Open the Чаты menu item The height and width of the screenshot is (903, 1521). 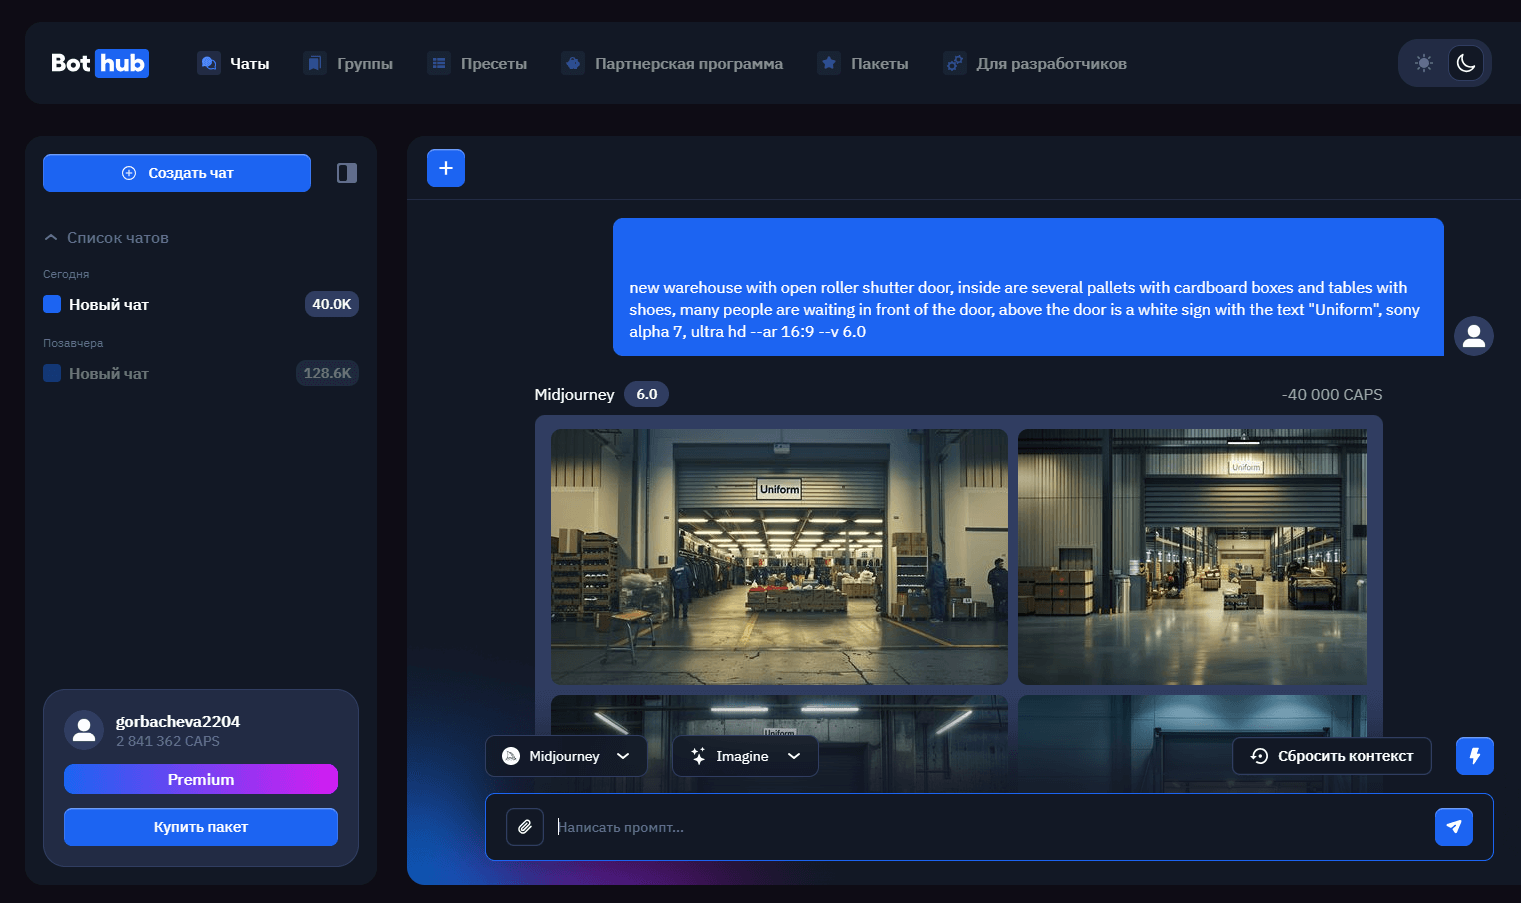point(233,63)
